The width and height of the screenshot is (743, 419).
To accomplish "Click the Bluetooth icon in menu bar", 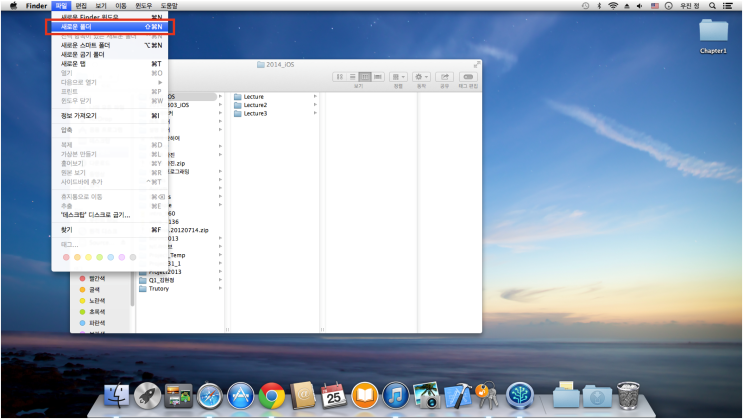I will click(599, 6).
